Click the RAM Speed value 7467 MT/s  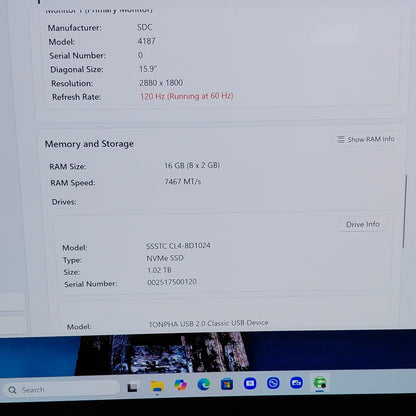(182, 182)
